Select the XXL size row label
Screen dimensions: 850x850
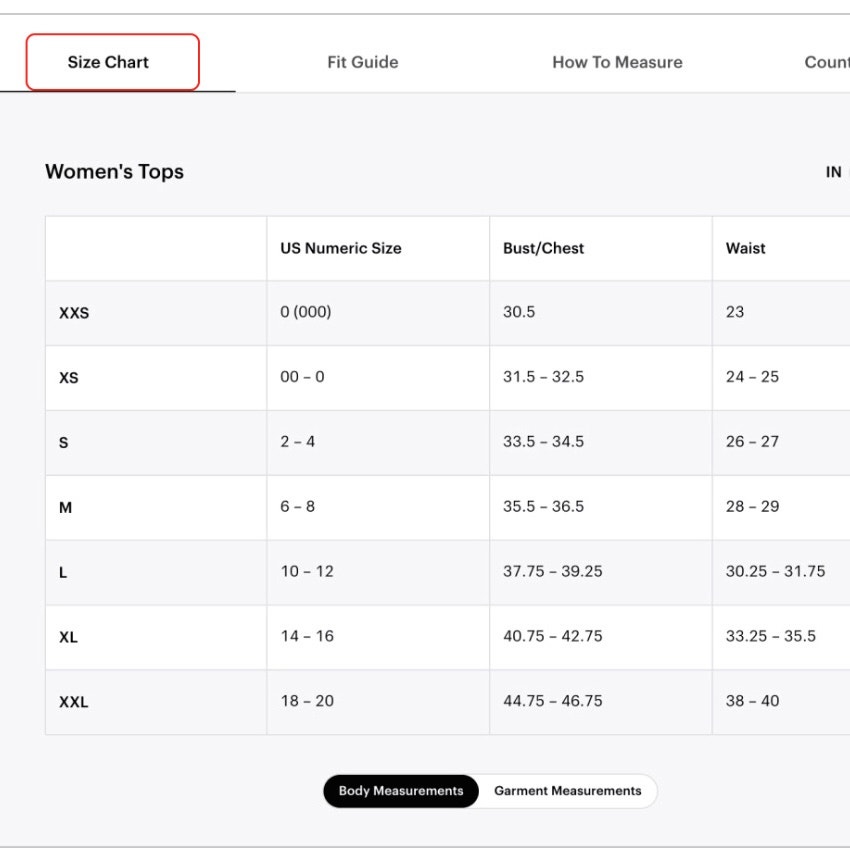[x=73, y=702]
